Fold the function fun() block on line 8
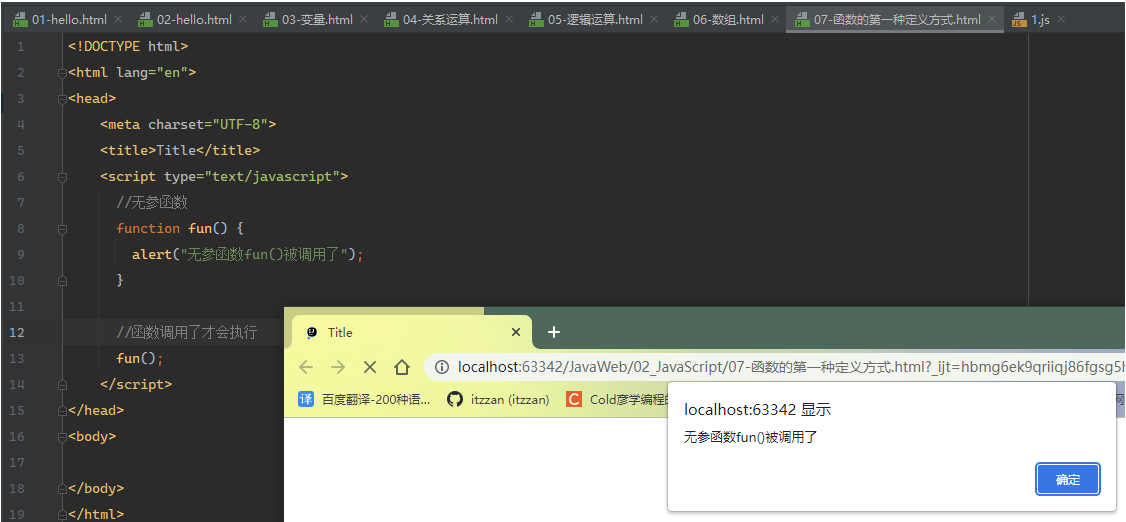This screenshot has height=522, width=1126. pos(62,228)
